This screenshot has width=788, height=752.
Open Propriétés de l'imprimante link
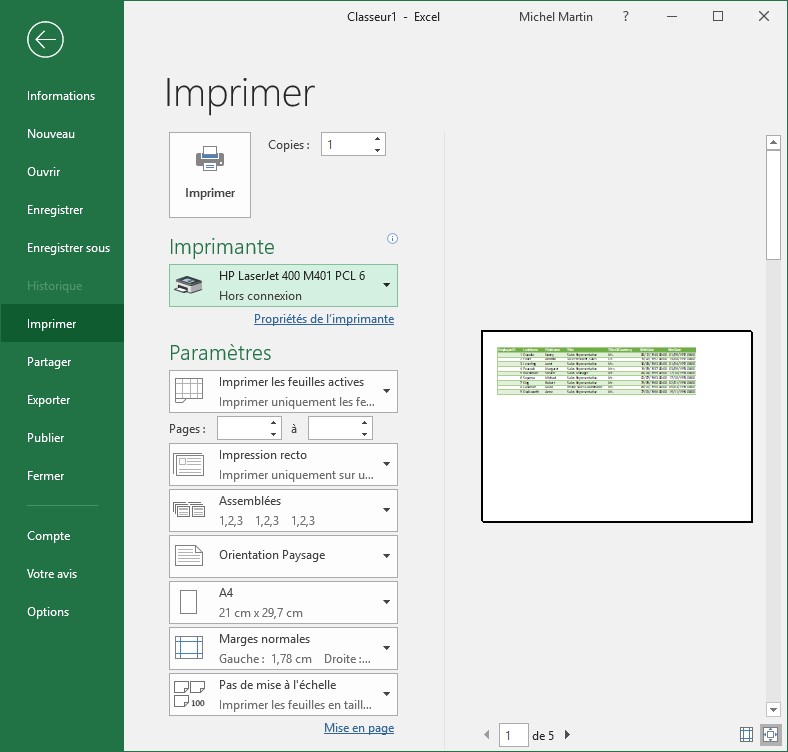coord(324,319)
